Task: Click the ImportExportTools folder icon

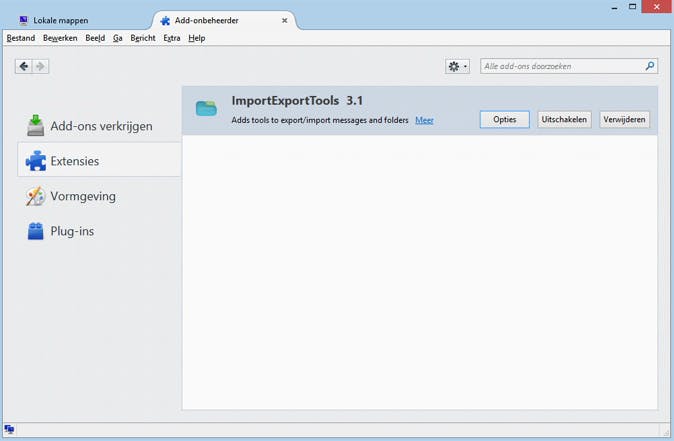Action: 206,108
